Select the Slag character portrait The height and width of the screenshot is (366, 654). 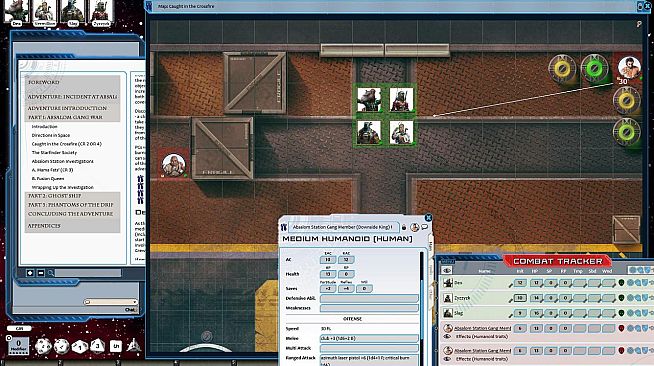(x=73, y=12)
